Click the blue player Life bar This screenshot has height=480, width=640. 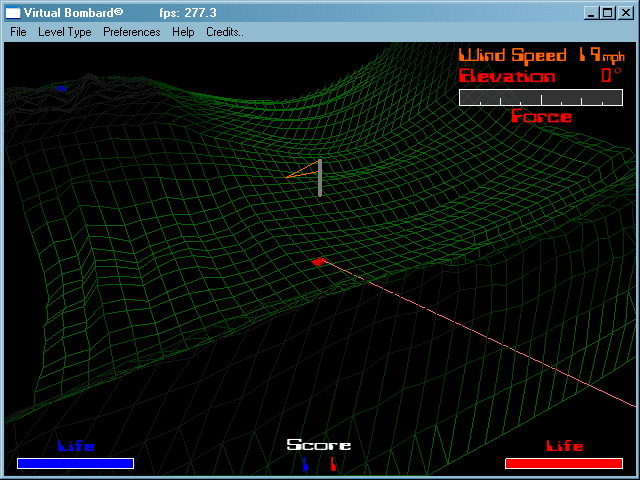[x=76, y=463]
